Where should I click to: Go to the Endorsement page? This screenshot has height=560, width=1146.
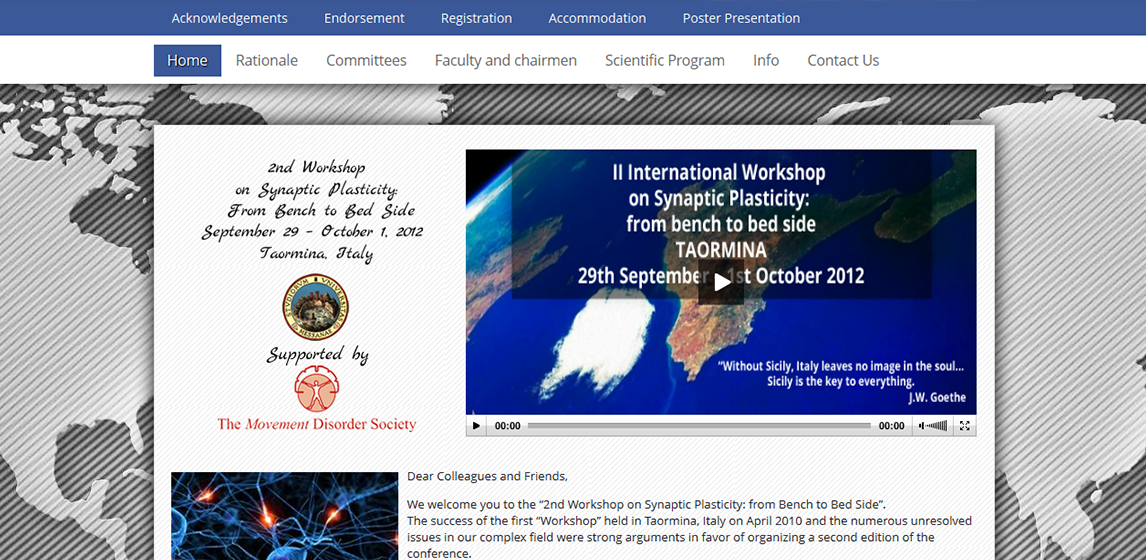[364, 18]
